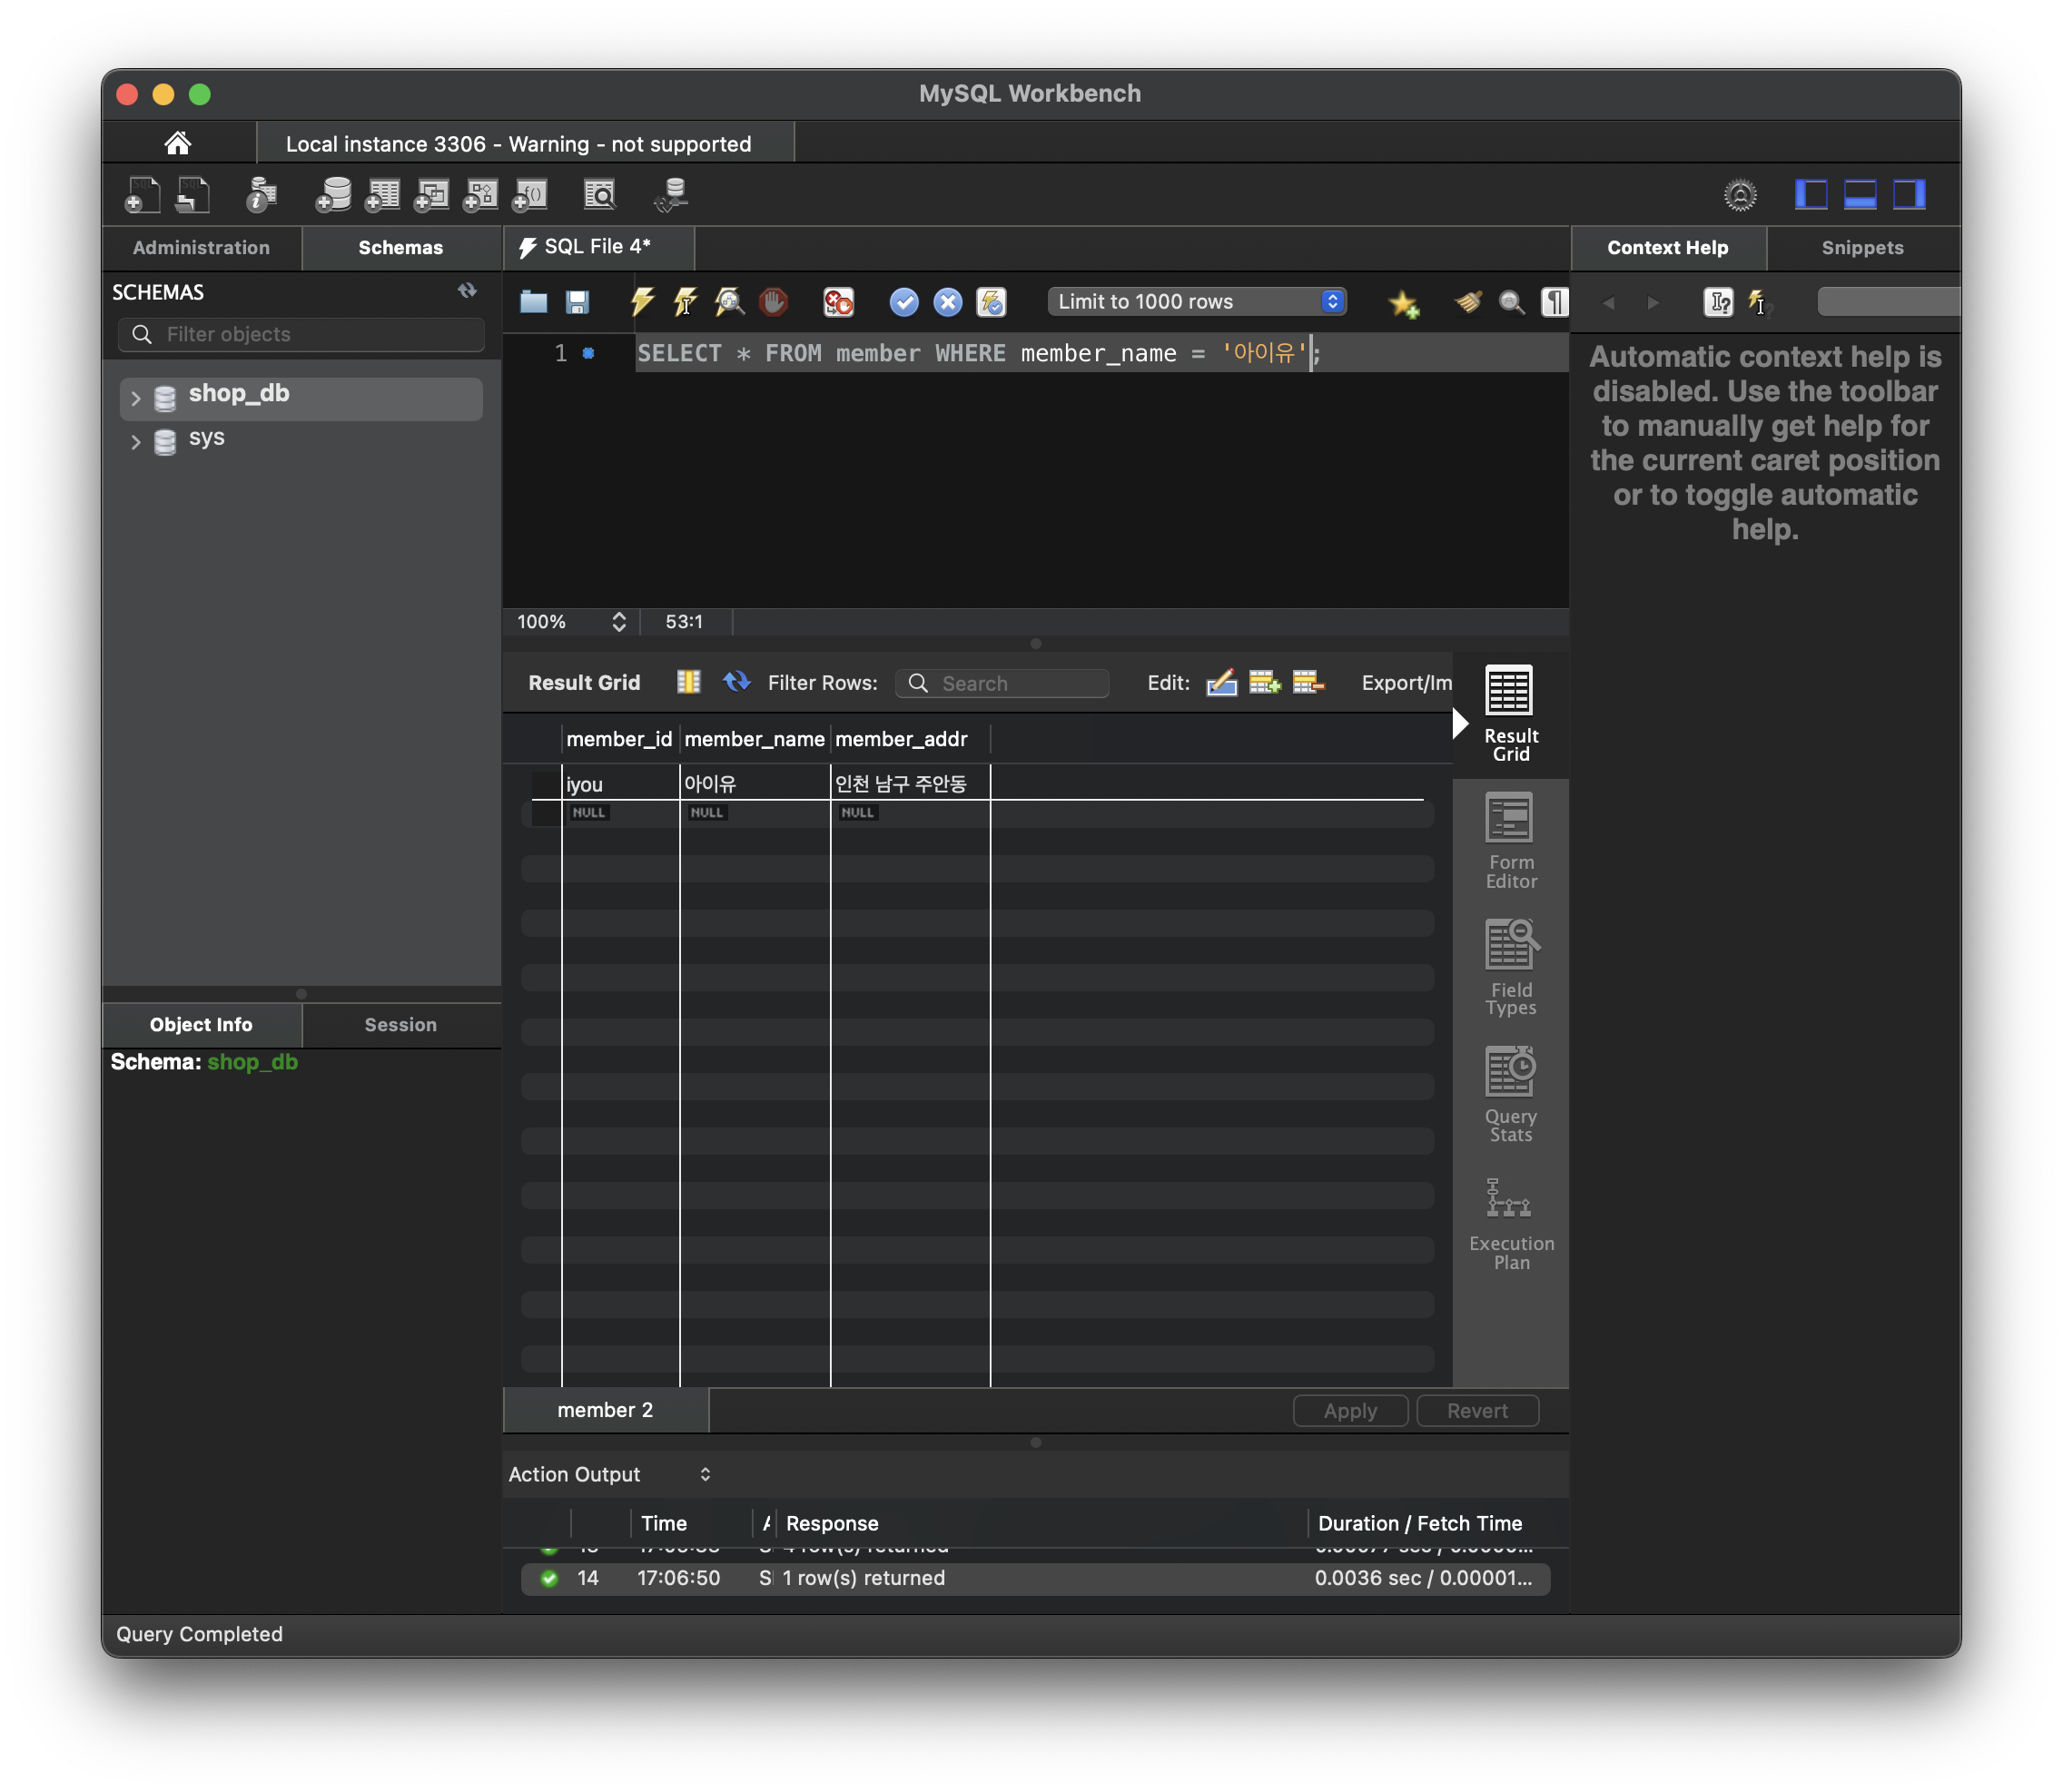Image resolution: width=2063 pixels, height=1792 pixels.
Task: Click the create new view icon
Action: tap(431, 194)
